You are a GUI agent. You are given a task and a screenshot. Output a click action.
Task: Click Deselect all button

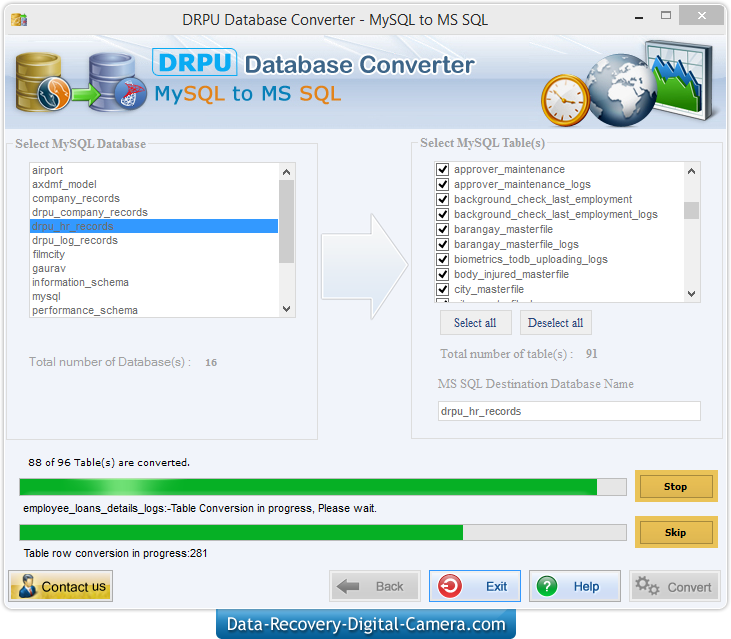pyautogui.click(x=556, y=323)
